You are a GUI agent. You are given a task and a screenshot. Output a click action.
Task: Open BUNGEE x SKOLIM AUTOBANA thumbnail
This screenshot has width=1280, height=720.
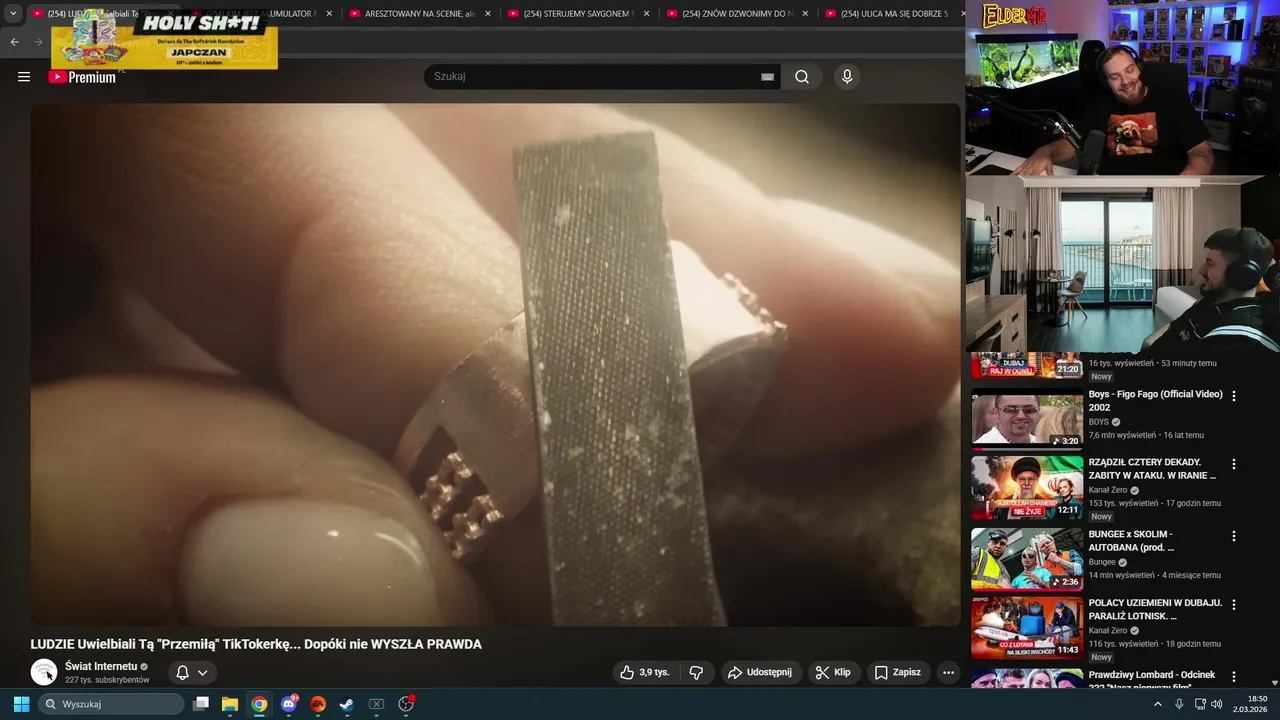pos(1027,559)
